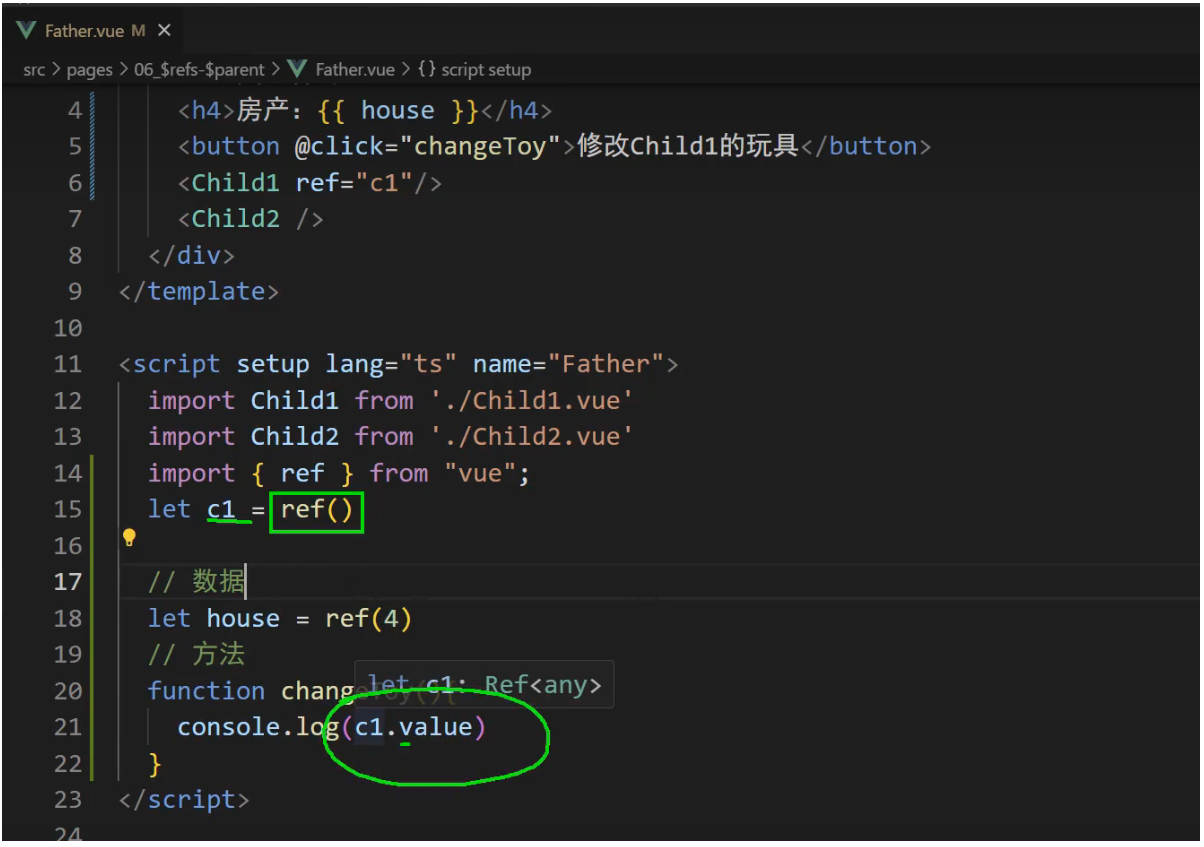Place cursor on 'house' in h4 line

(x=397, y=110)
